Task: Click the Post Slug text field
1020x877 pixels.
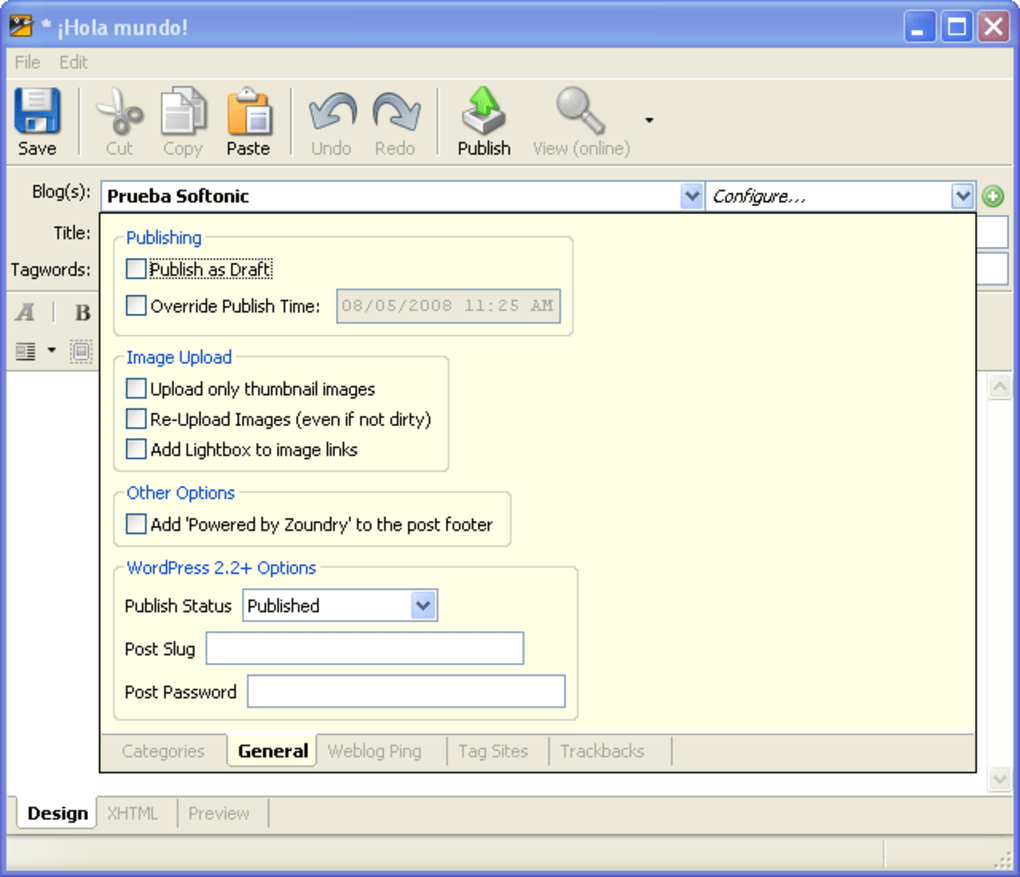Action: (365, 649)
